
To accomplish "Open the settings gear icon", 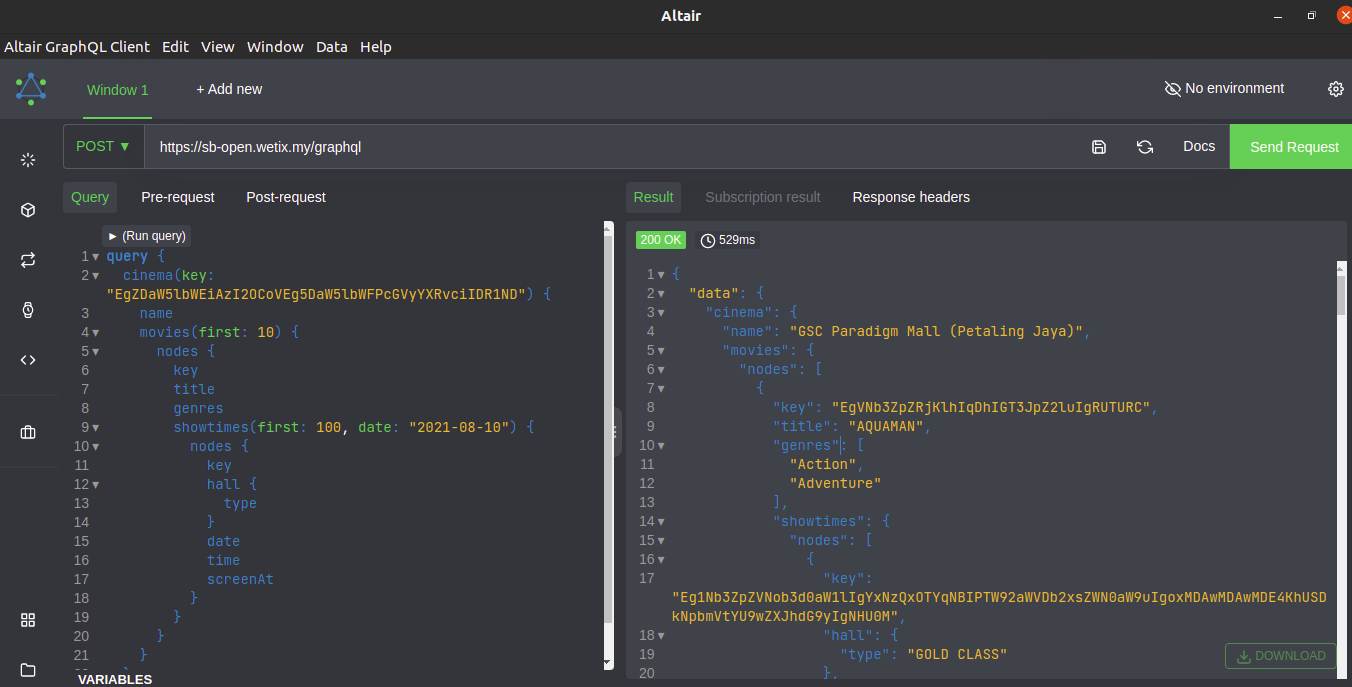I will coord(1336,89).
